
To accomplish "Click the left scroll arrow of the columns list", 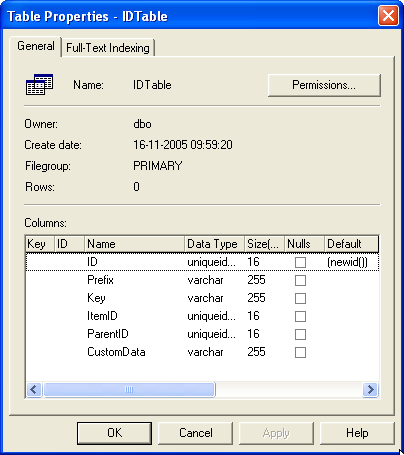I will [34, 389].
